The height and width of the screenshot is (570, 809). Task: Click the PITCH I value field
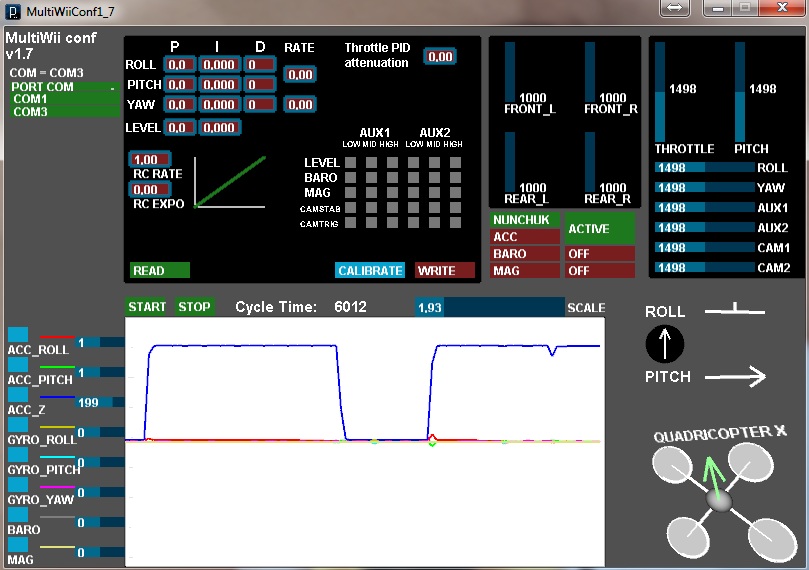coord(220,85)
